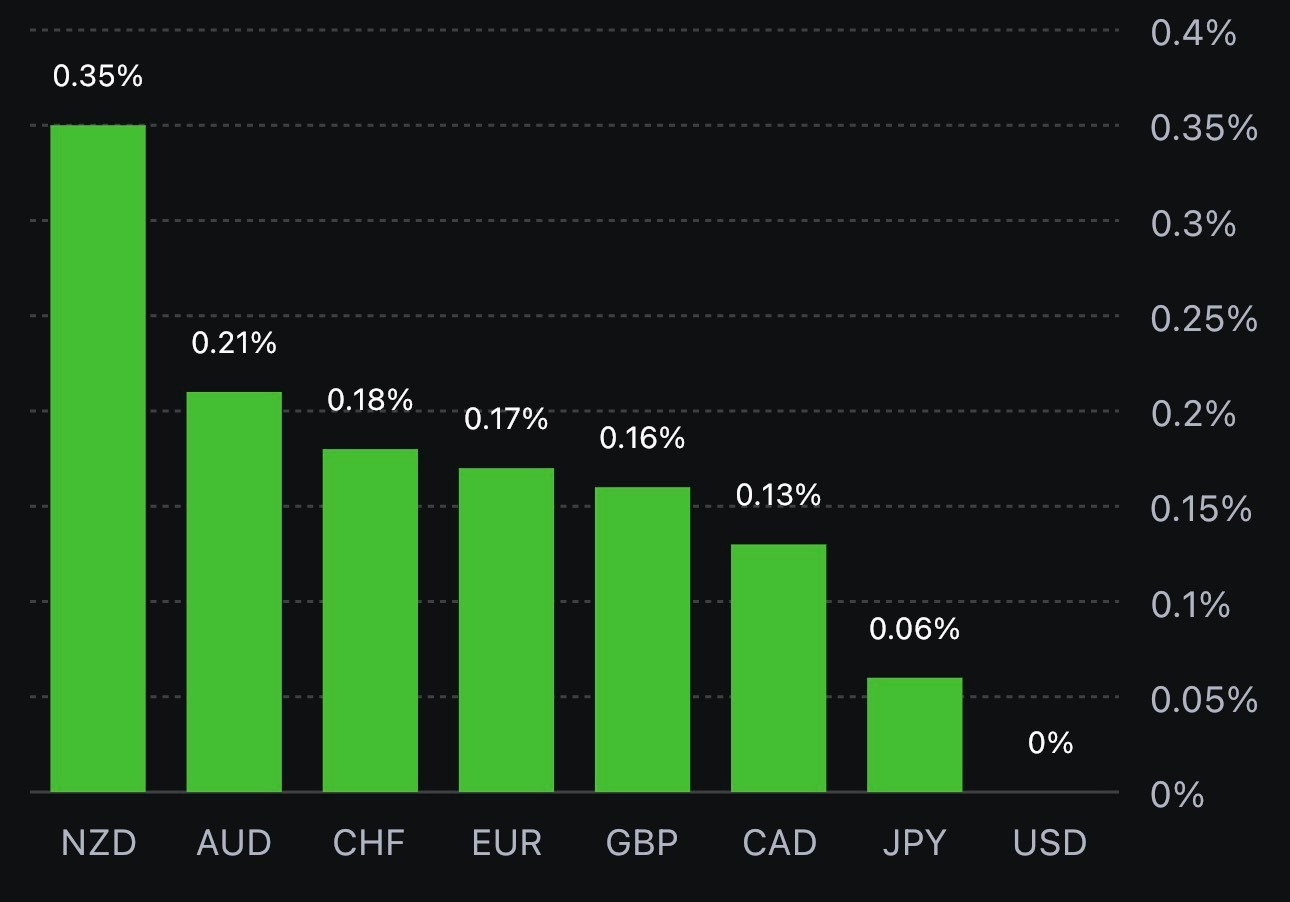The image size is (1290, 902).
Task: Click the JPY currency label
Action: [x=914, y=843]
